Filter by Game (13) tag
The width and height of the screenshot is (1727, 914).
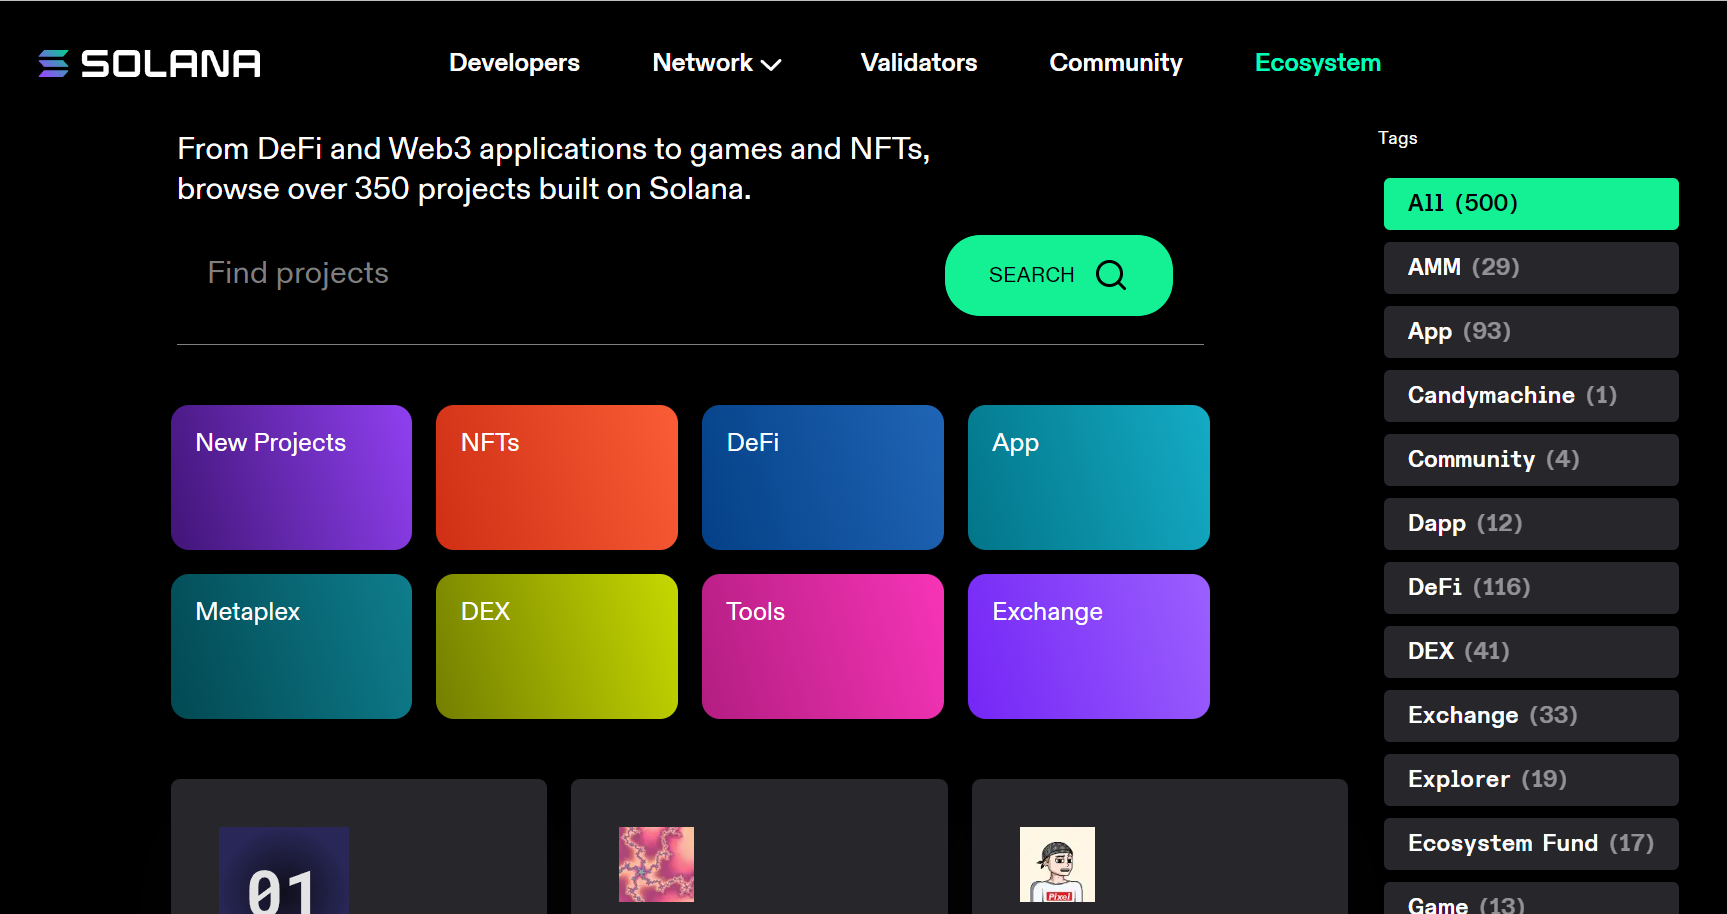pyautogui.click(x=1531, y=899)
